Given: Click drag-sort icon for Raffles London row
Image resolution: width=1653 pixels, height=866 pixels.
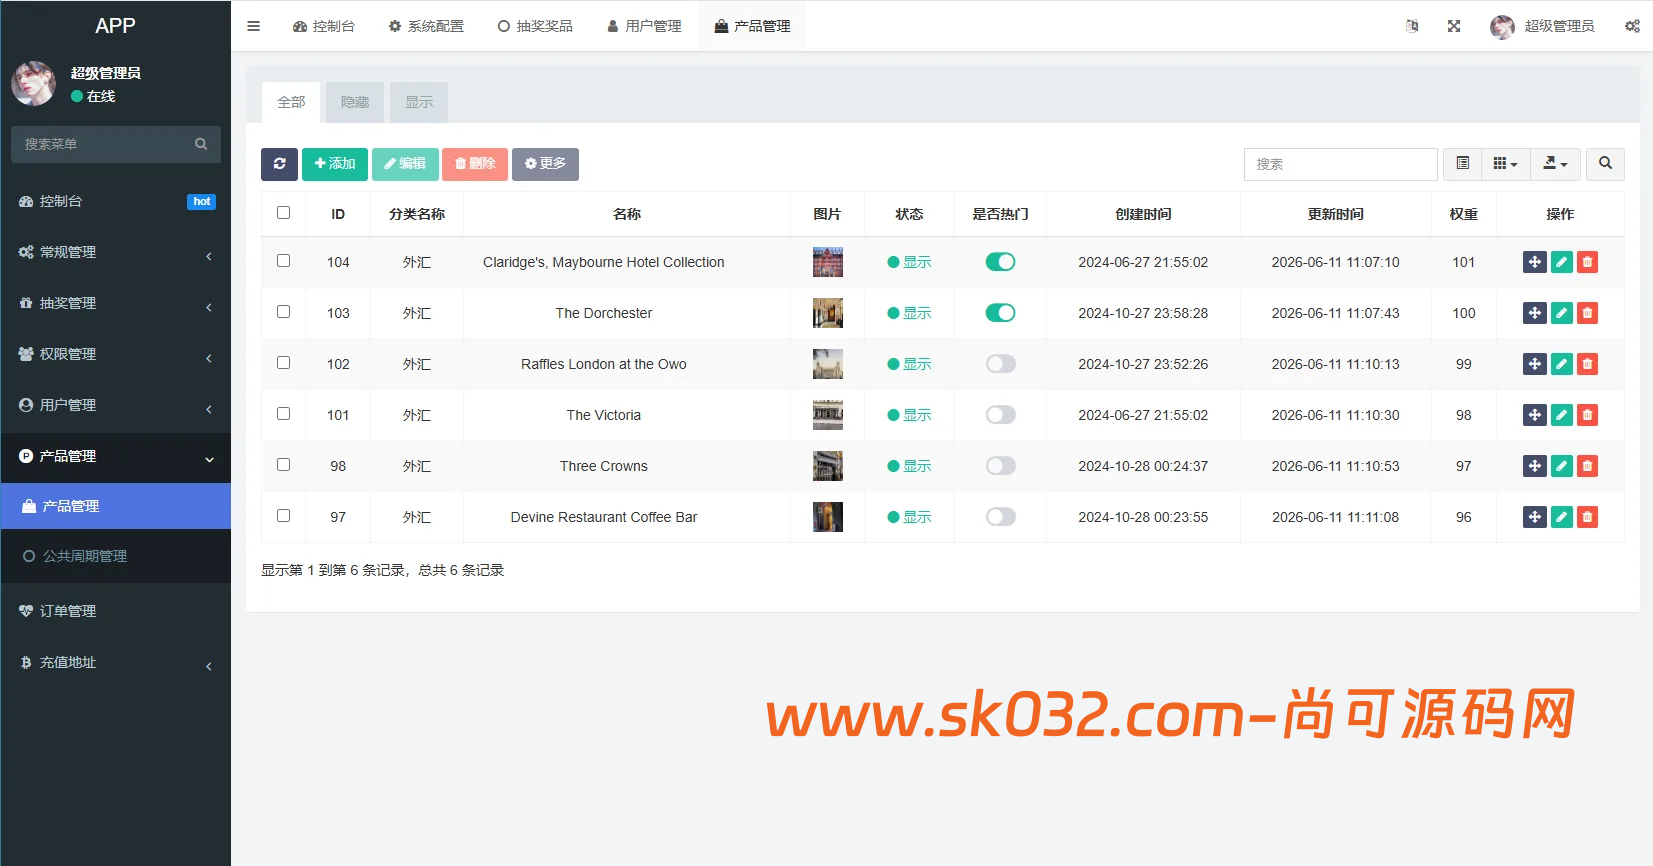Looking at the screenshot, I should pyautogui.click(x=1535, y=364).
